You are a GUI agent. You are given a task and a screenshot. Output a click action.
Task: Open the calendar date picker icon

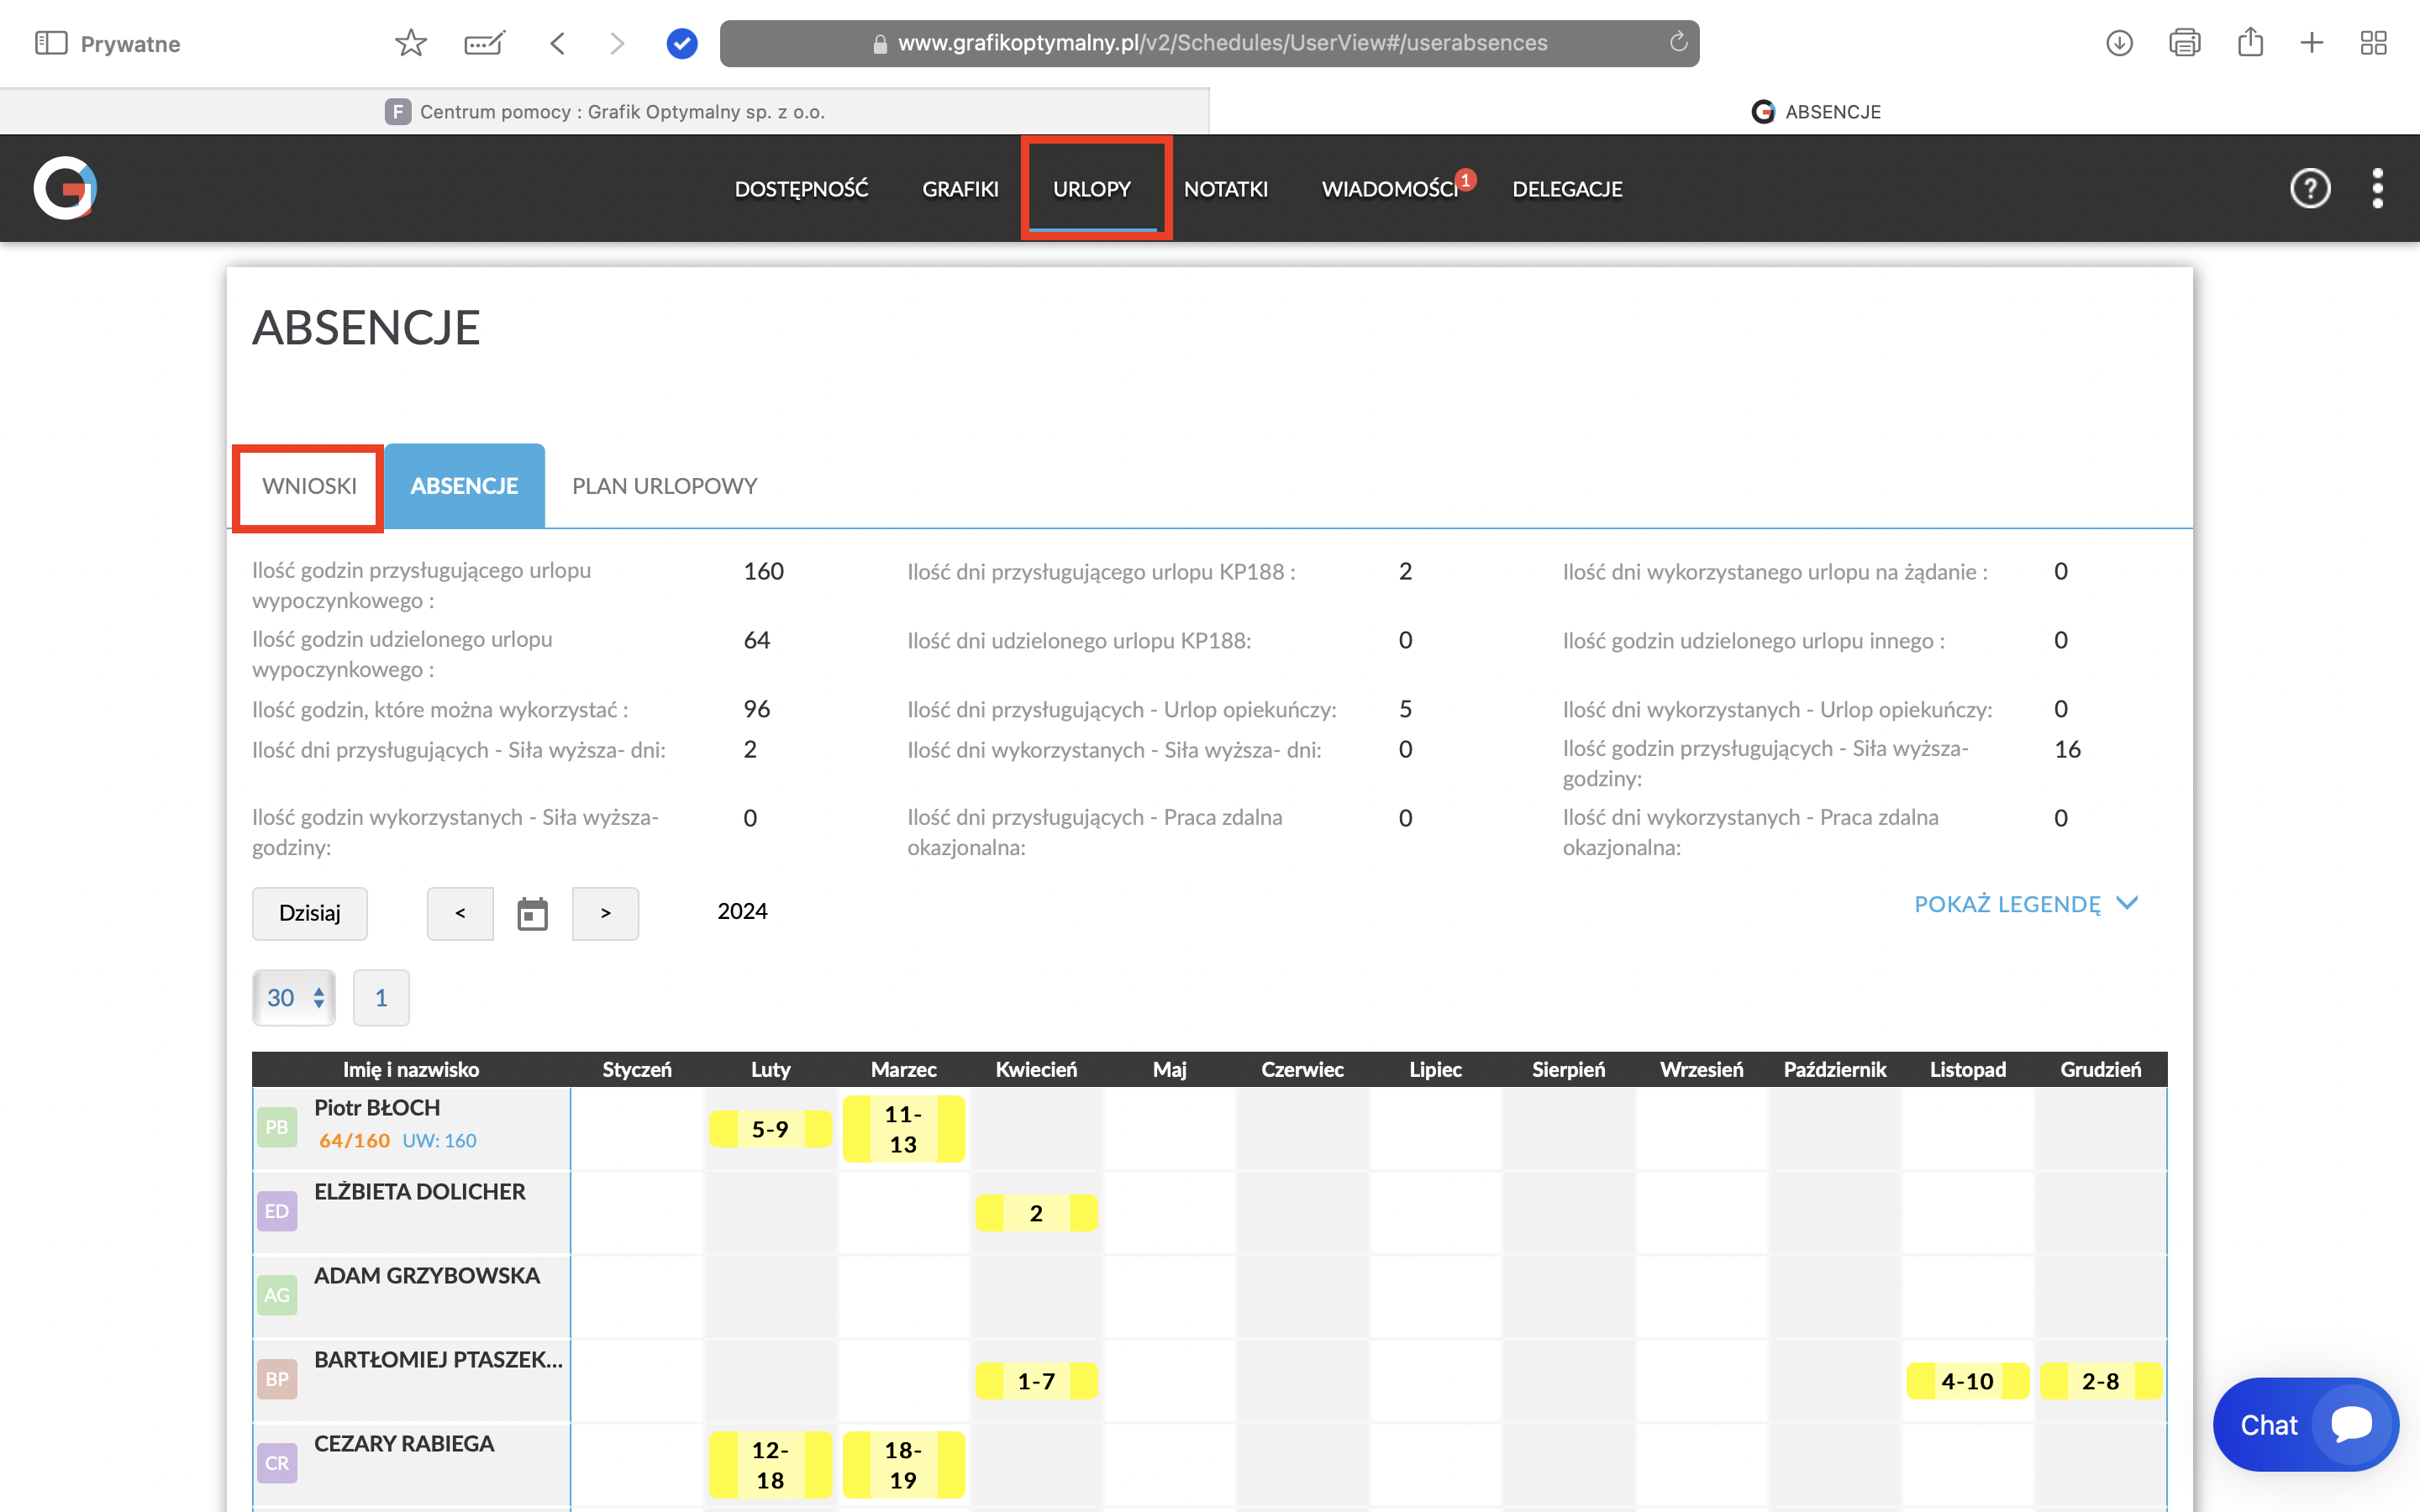pyautogui.click(x=532, y=913)
